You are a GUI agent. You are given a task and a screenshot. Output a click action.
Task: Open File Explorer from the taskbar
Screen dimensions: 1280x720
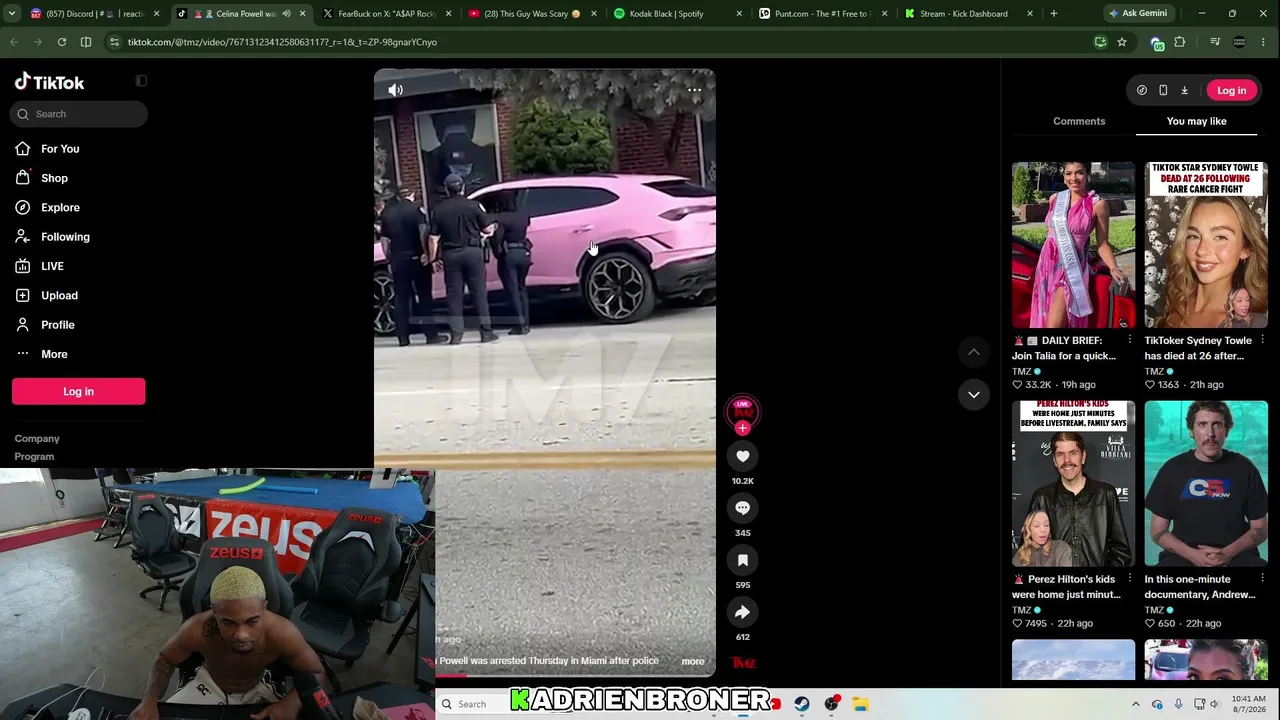[860, 704]
